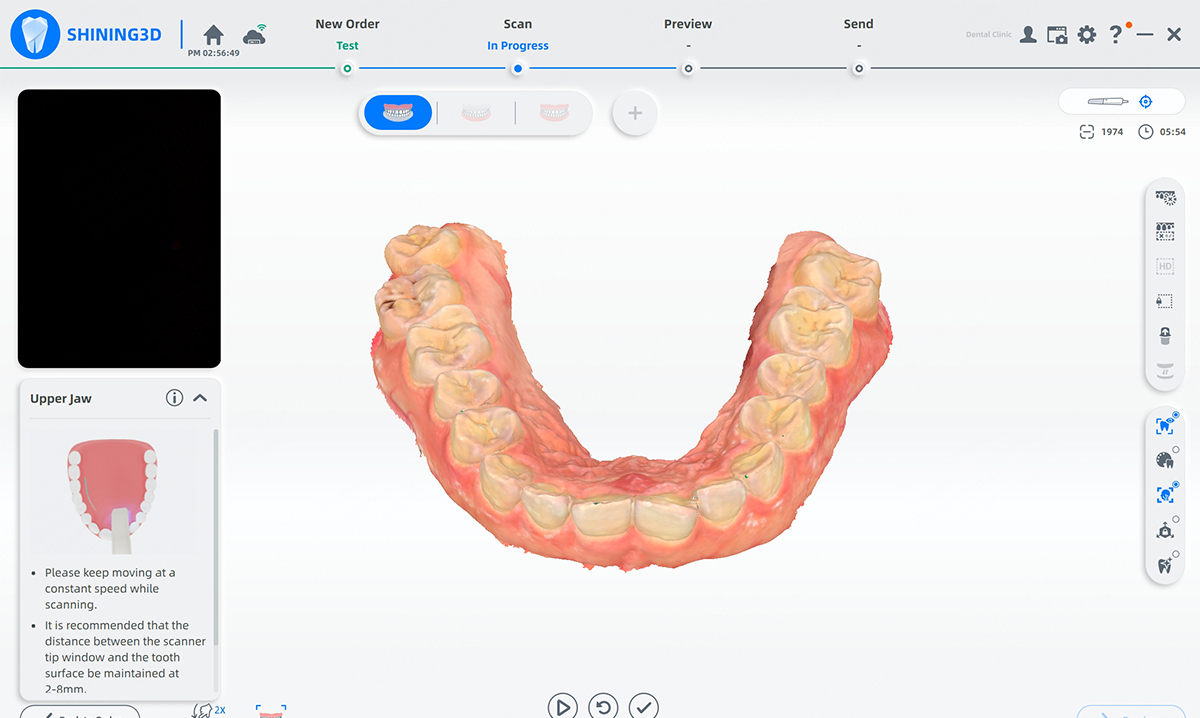Click the '1974' frame count value
This screenshot has width=1200, height=718.
pyautogui.click(x=1112, y=132)
